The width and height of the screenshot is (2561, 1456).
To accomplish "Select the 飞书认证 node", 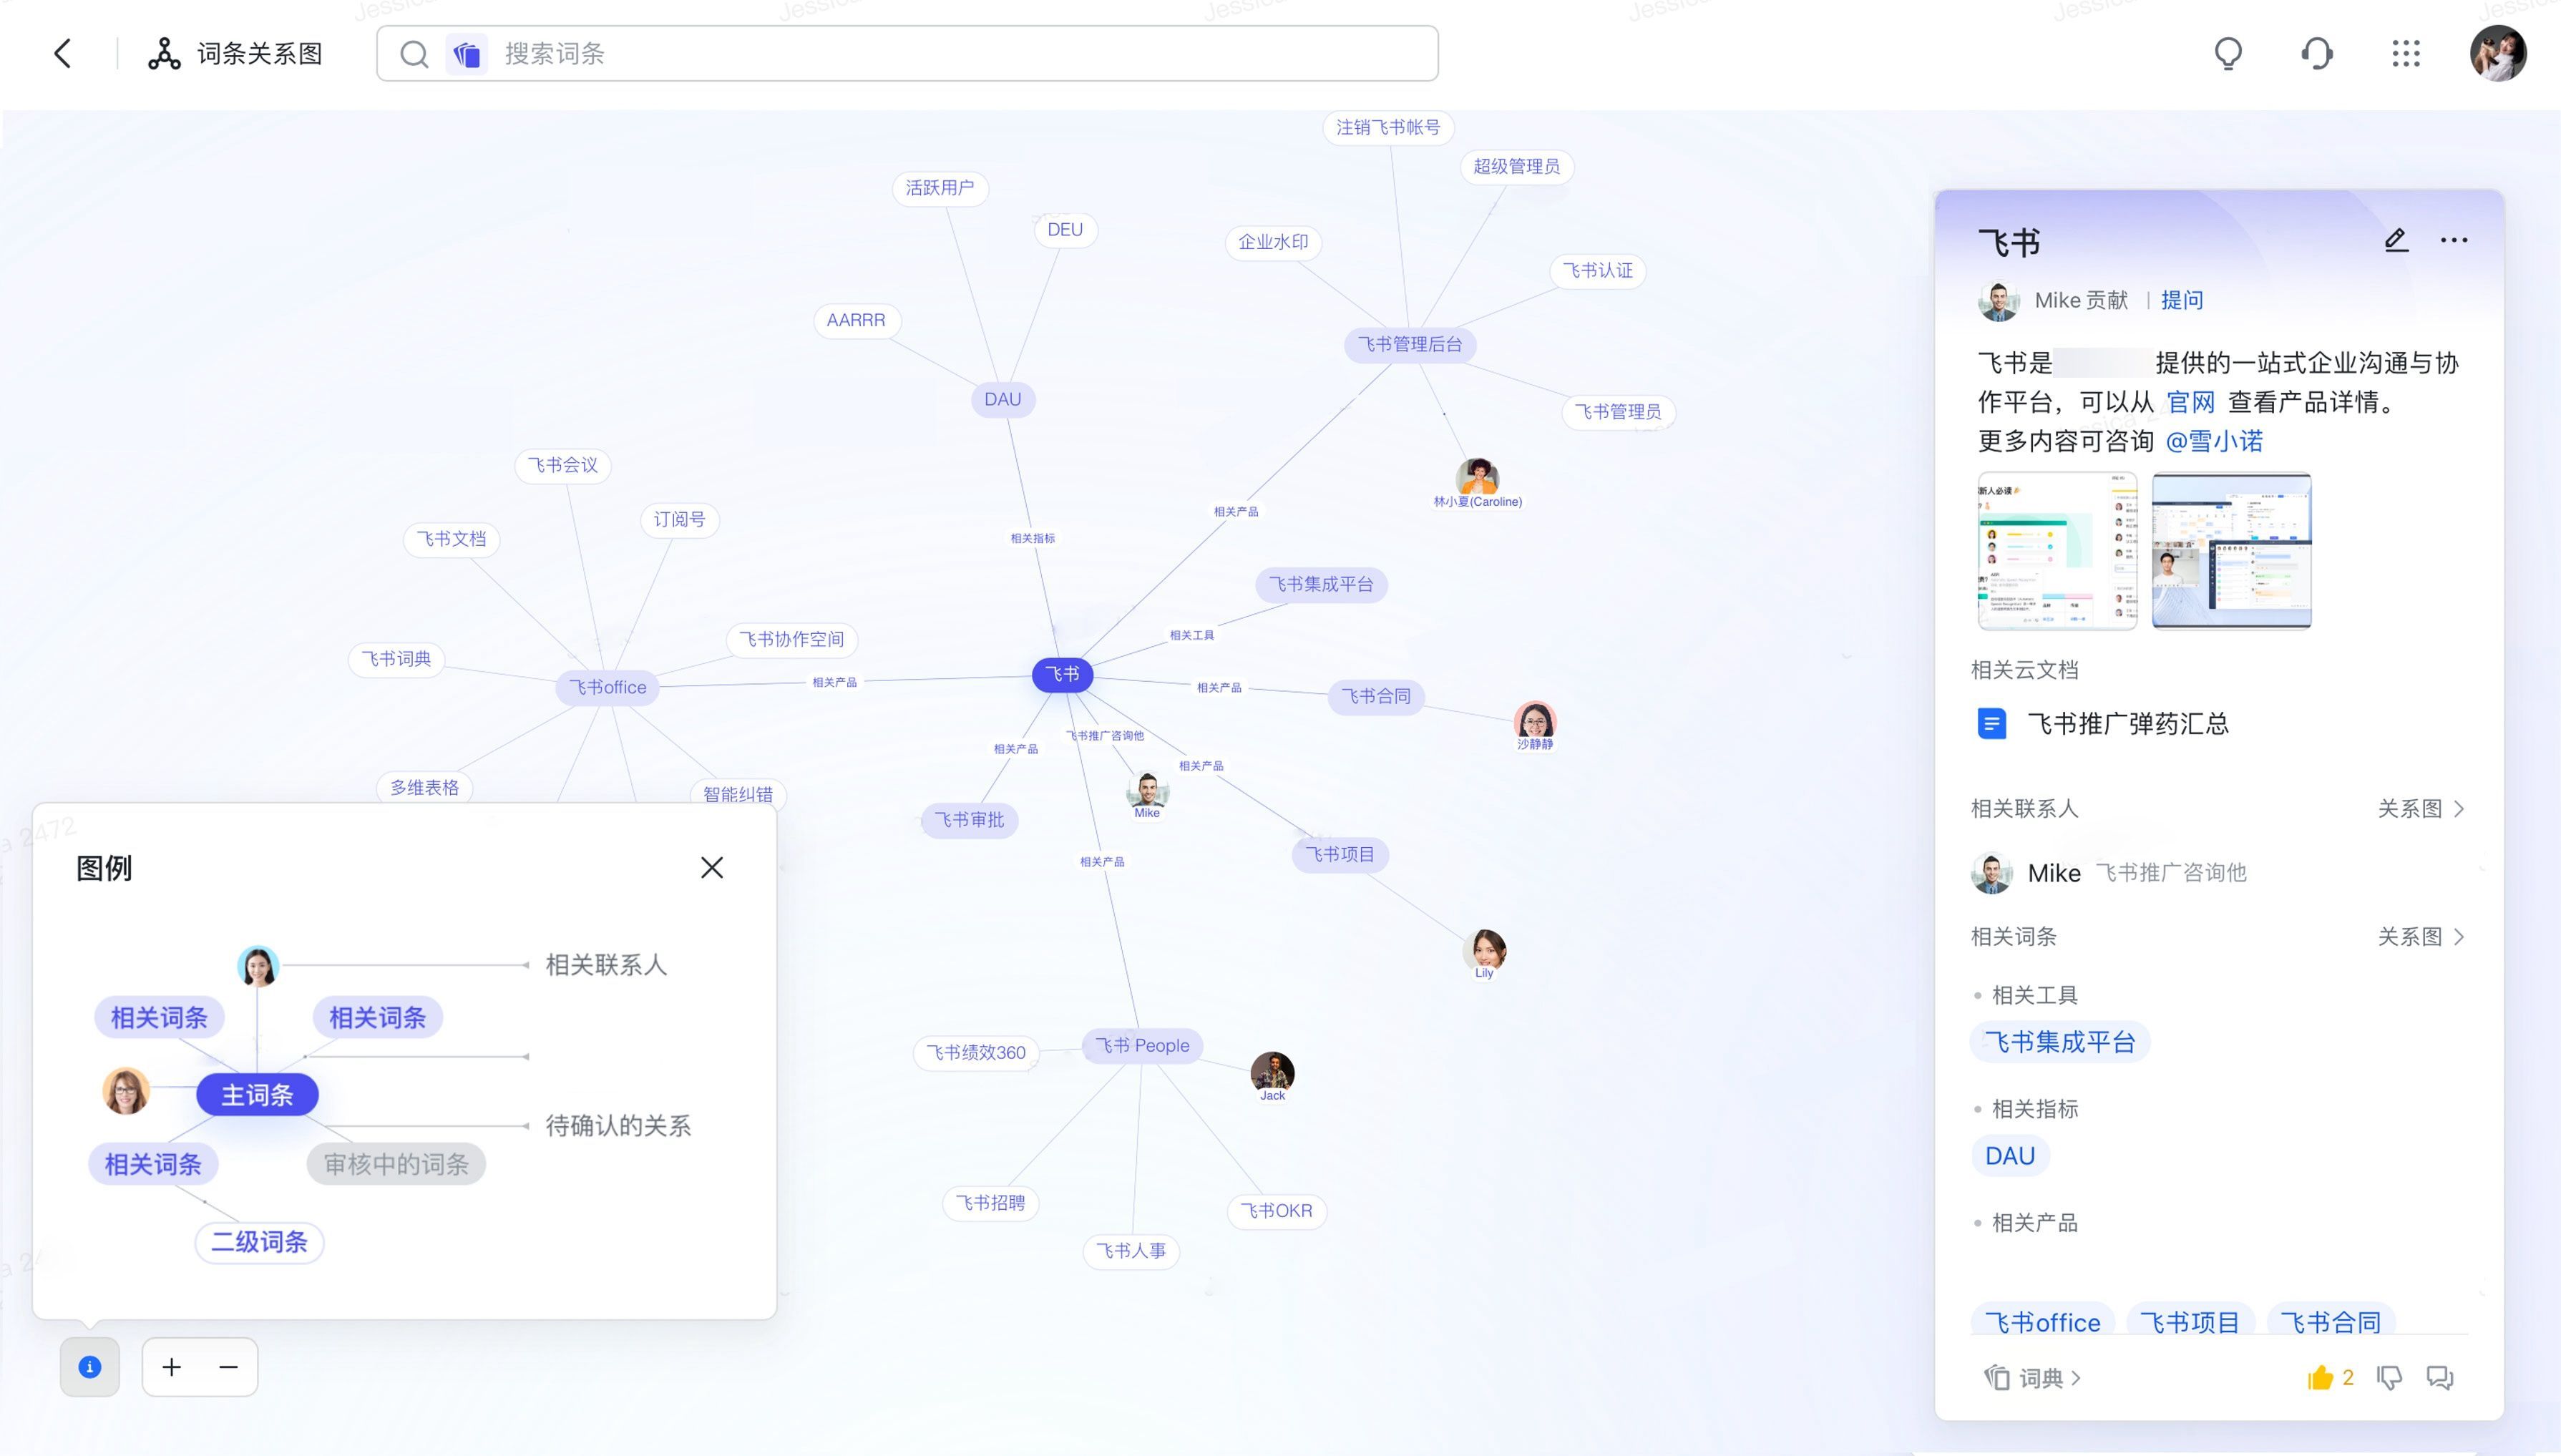I will tap(1597, 271).
